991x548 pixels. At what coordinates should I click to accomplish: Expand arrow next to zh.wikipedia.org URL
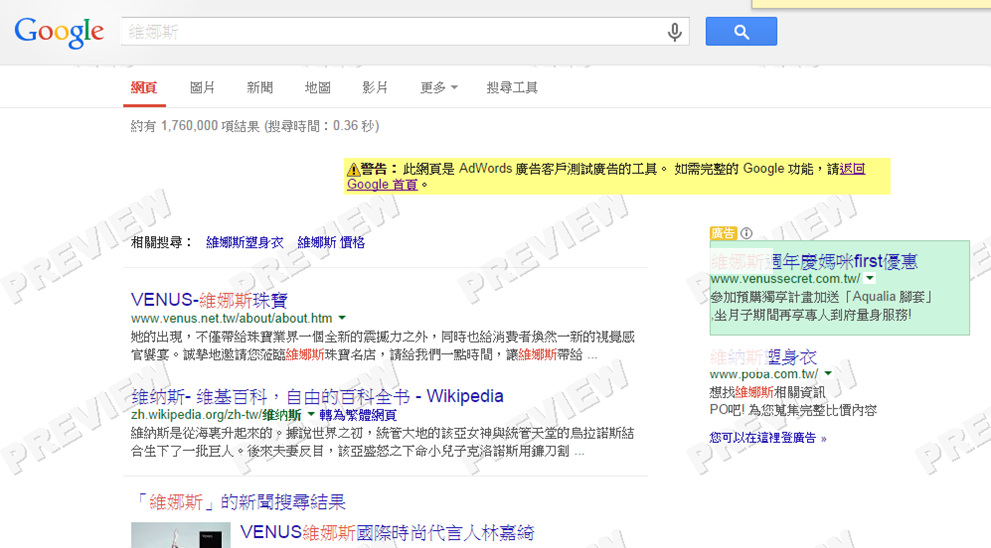(310, 415)
